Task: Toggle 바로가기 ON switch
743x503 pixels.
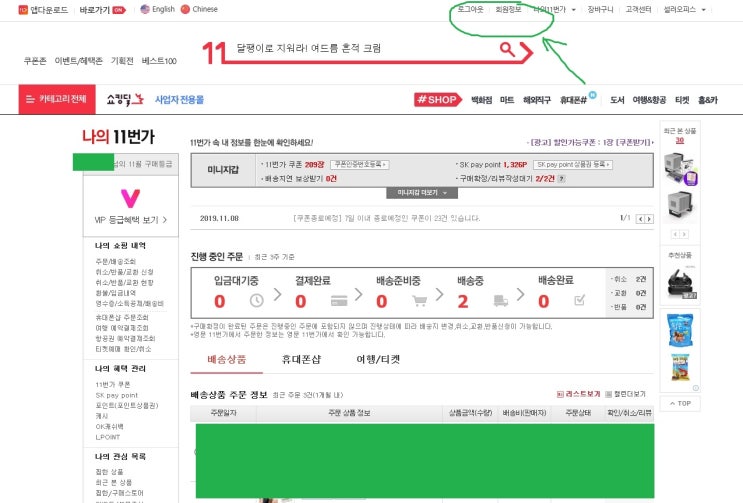Action: [119, 10]
